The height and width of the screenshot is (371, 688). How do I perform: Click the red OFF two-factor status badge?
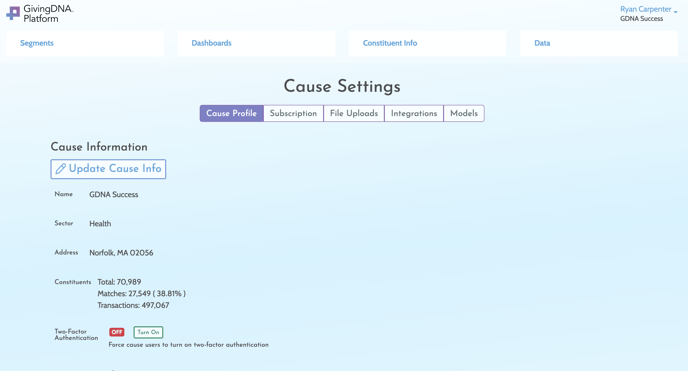tap(117, 332)
